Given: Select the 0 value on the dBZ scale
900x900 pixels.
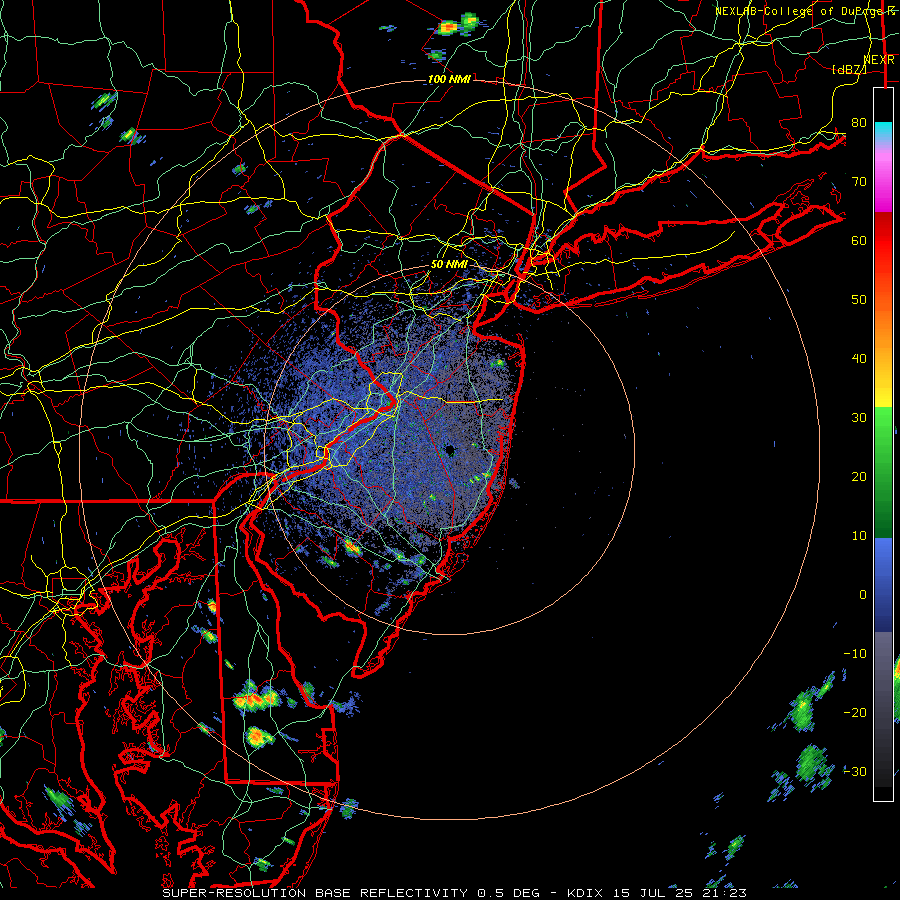Looking at the screenshot, I should (x=863, y=595).
